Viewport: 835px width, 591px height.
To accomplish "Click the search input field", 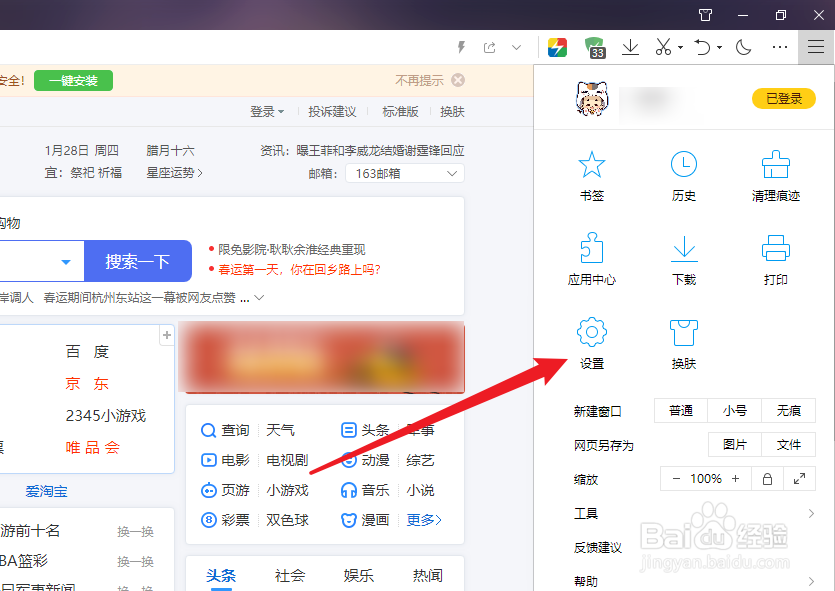I will [27, 261].
